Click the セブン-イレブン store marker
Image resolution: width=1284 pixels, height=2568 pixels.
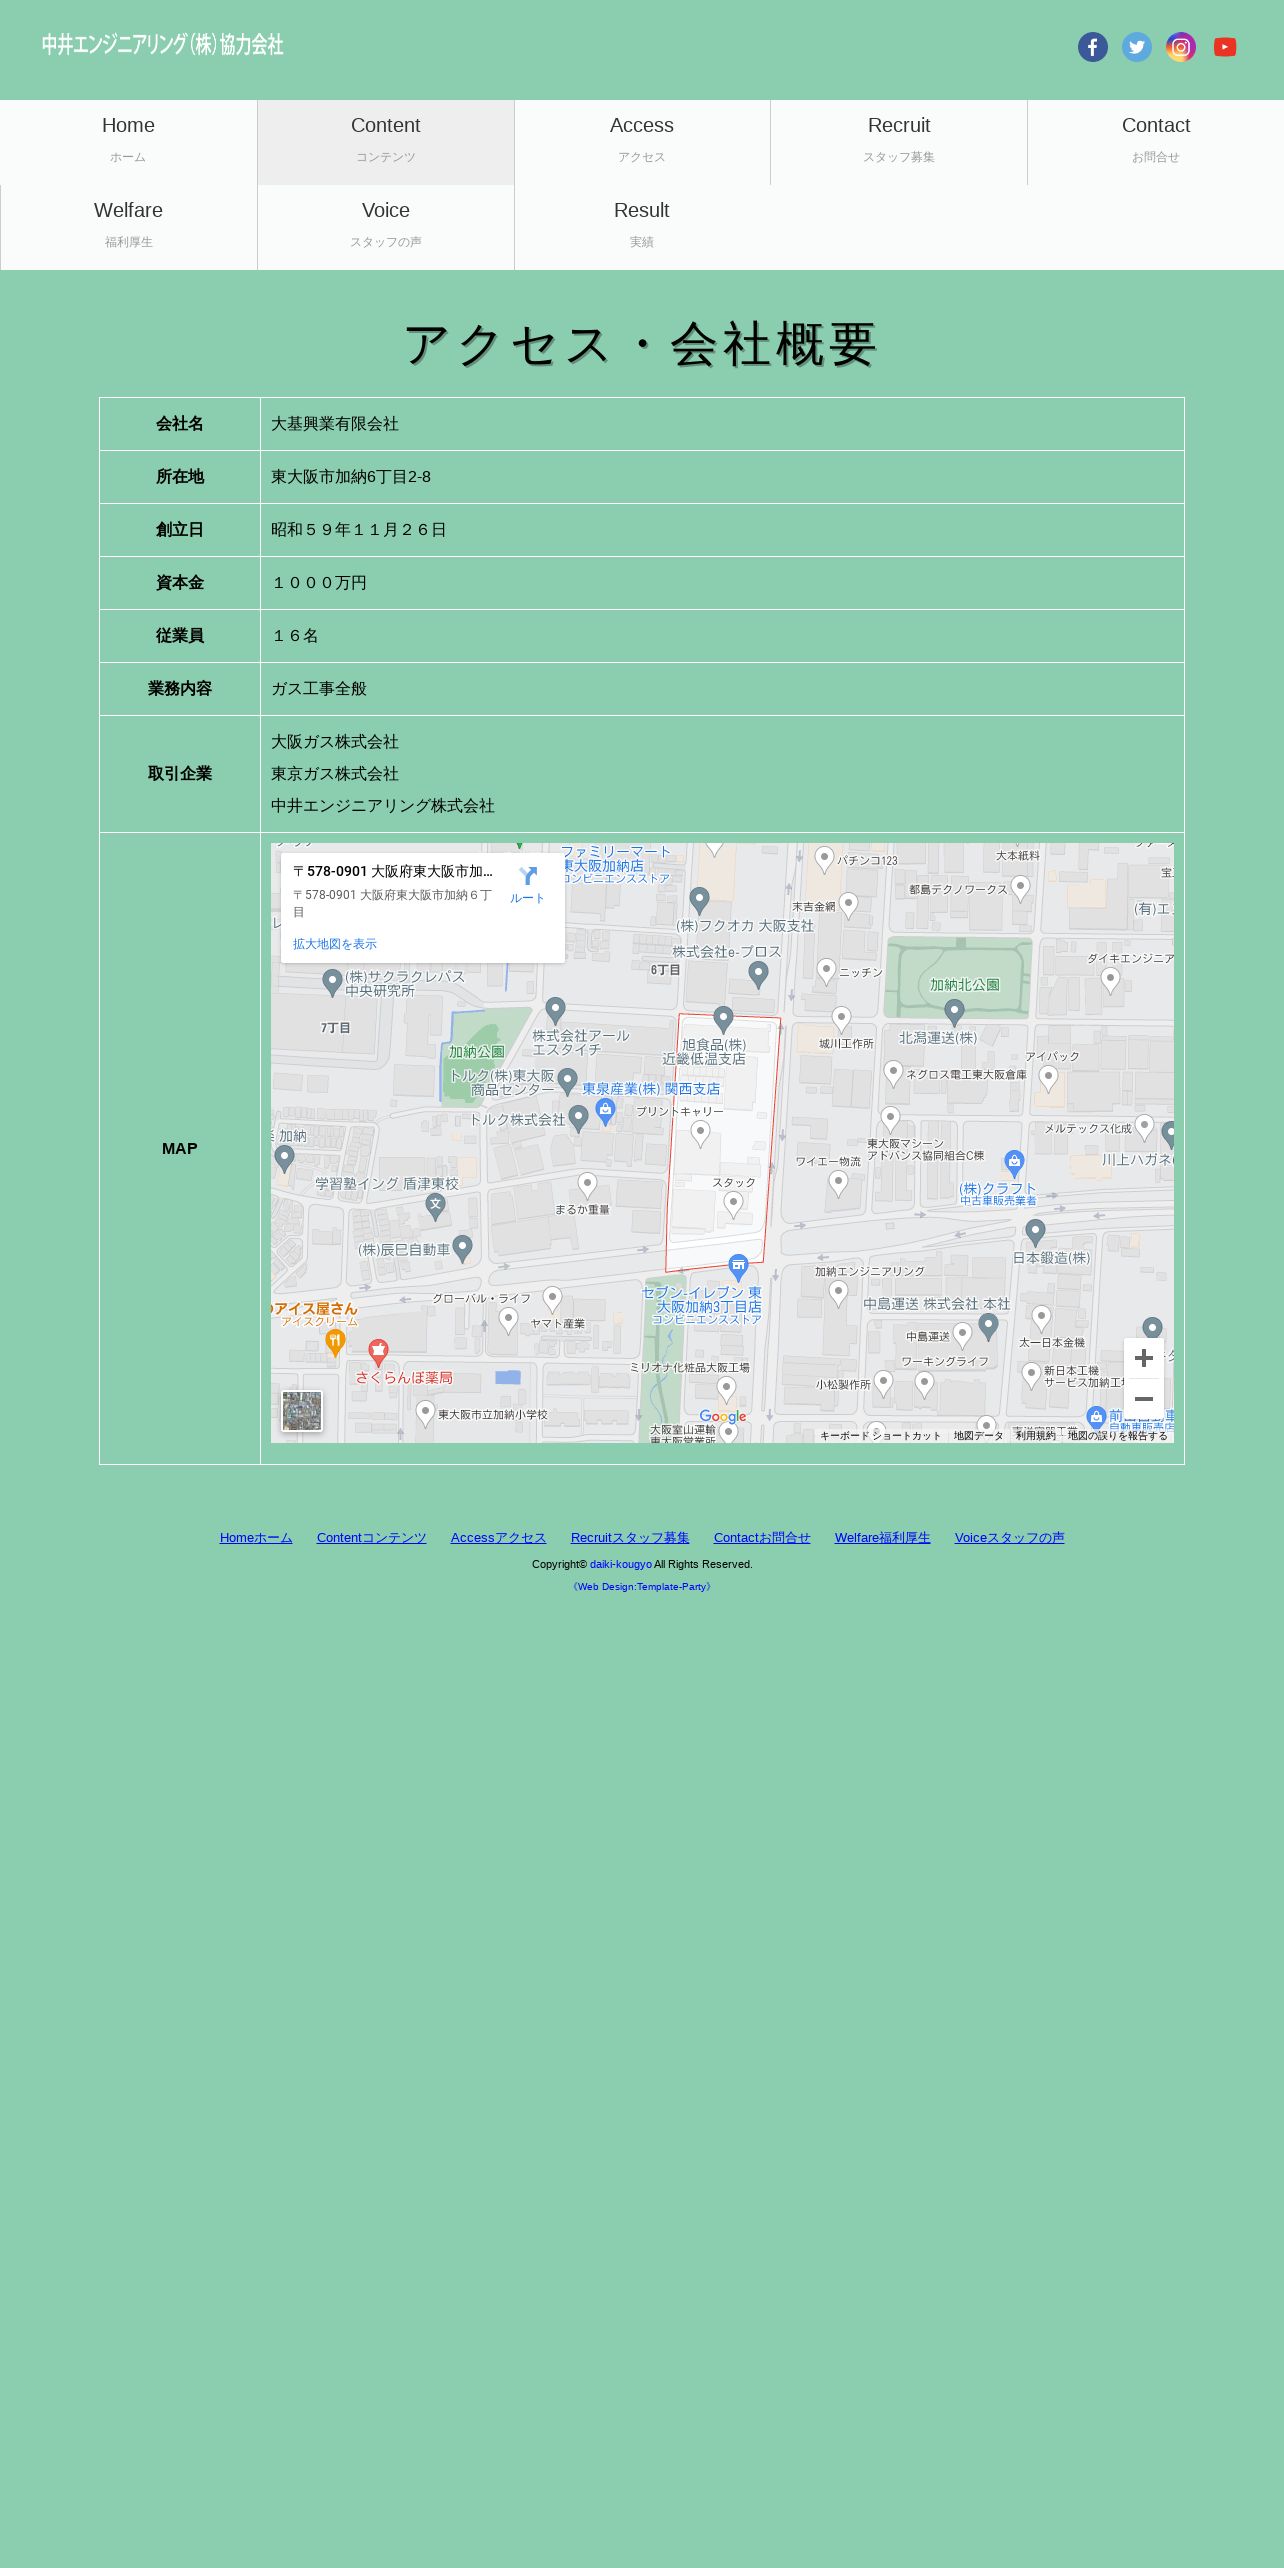point(738,1267)
